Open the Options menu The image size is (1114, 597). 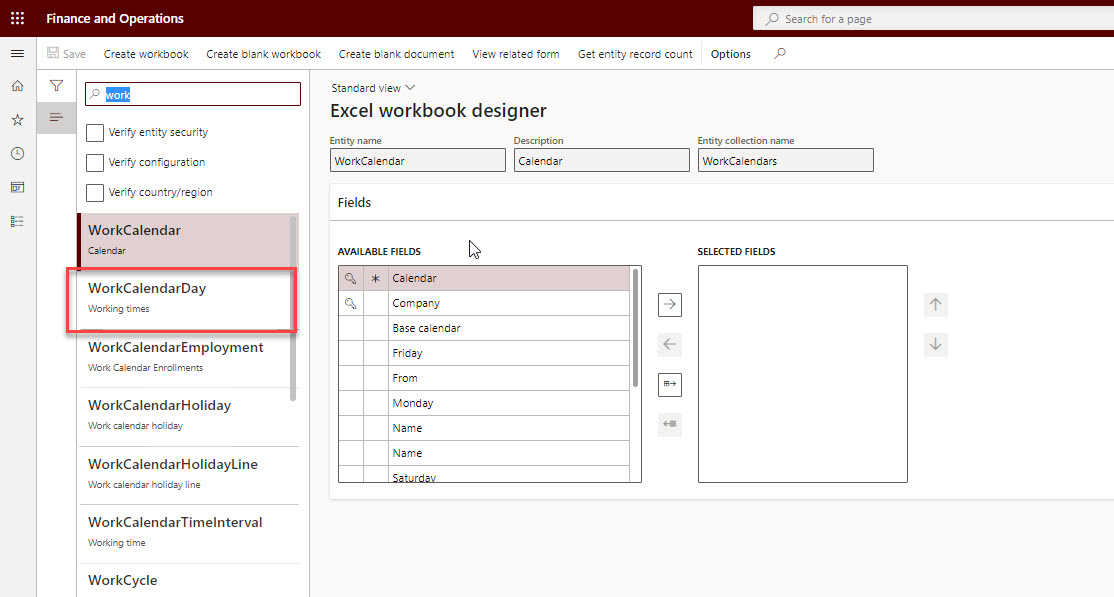point(730,54)
